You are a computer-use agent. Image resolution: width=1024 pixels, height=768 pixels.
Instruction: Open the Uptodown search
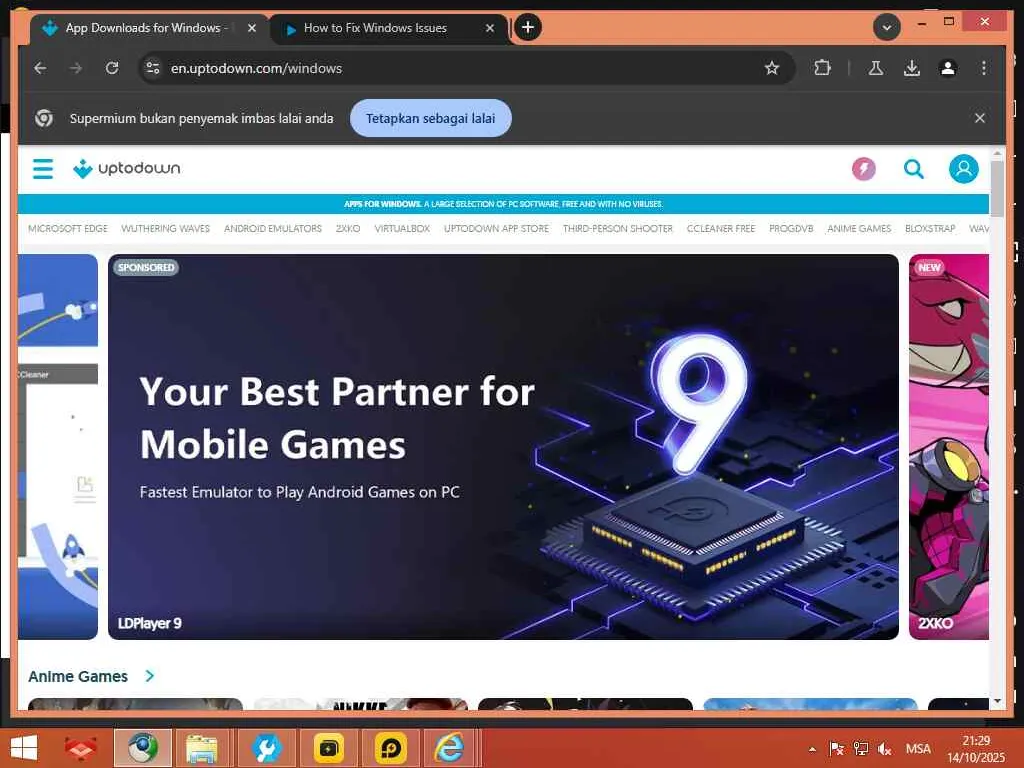pyautogui.click(x=914, y=169)
